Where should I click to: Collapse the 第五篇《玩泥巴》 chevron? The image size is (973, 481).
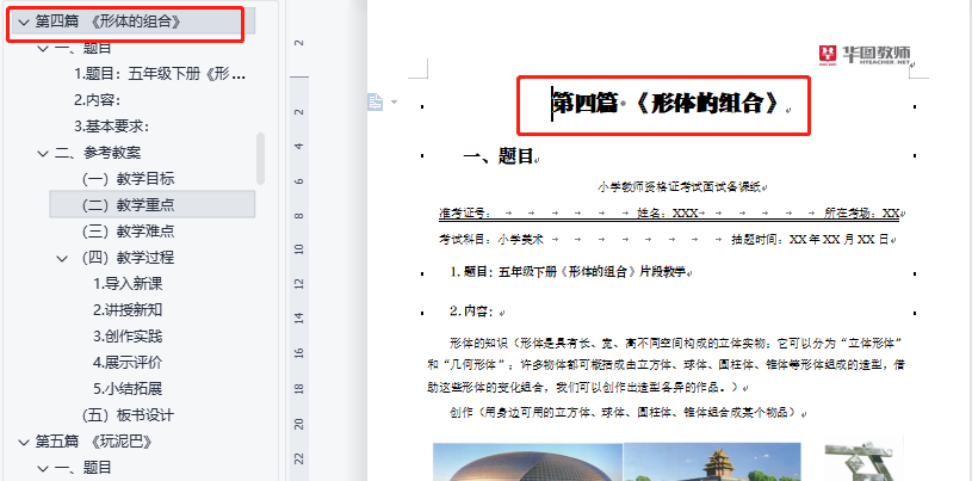coord(23,441)
